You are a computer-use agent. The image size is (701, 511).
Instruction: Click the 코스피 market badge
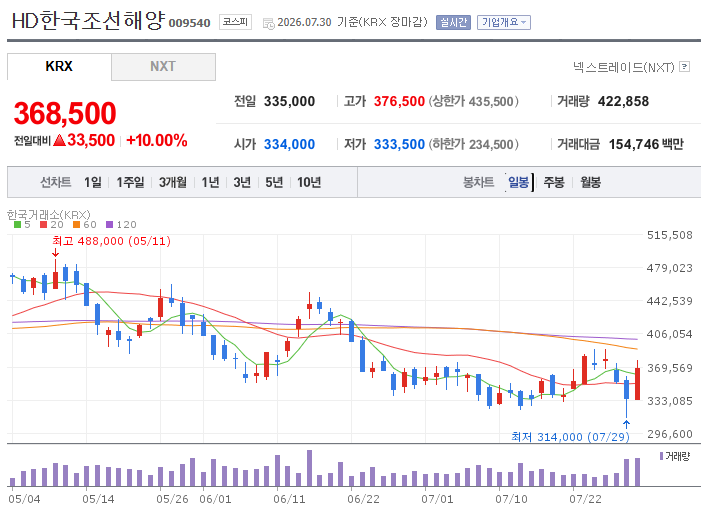(x=235, y=22)
